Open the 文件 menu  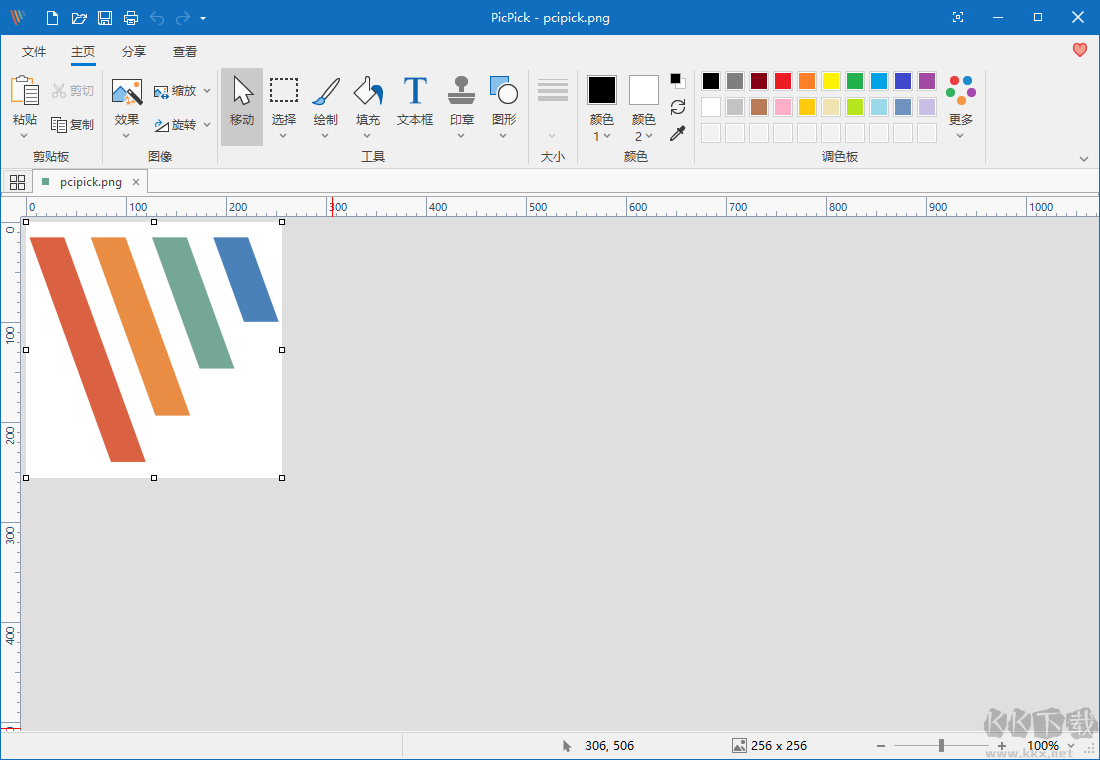(x=34, y=52)
